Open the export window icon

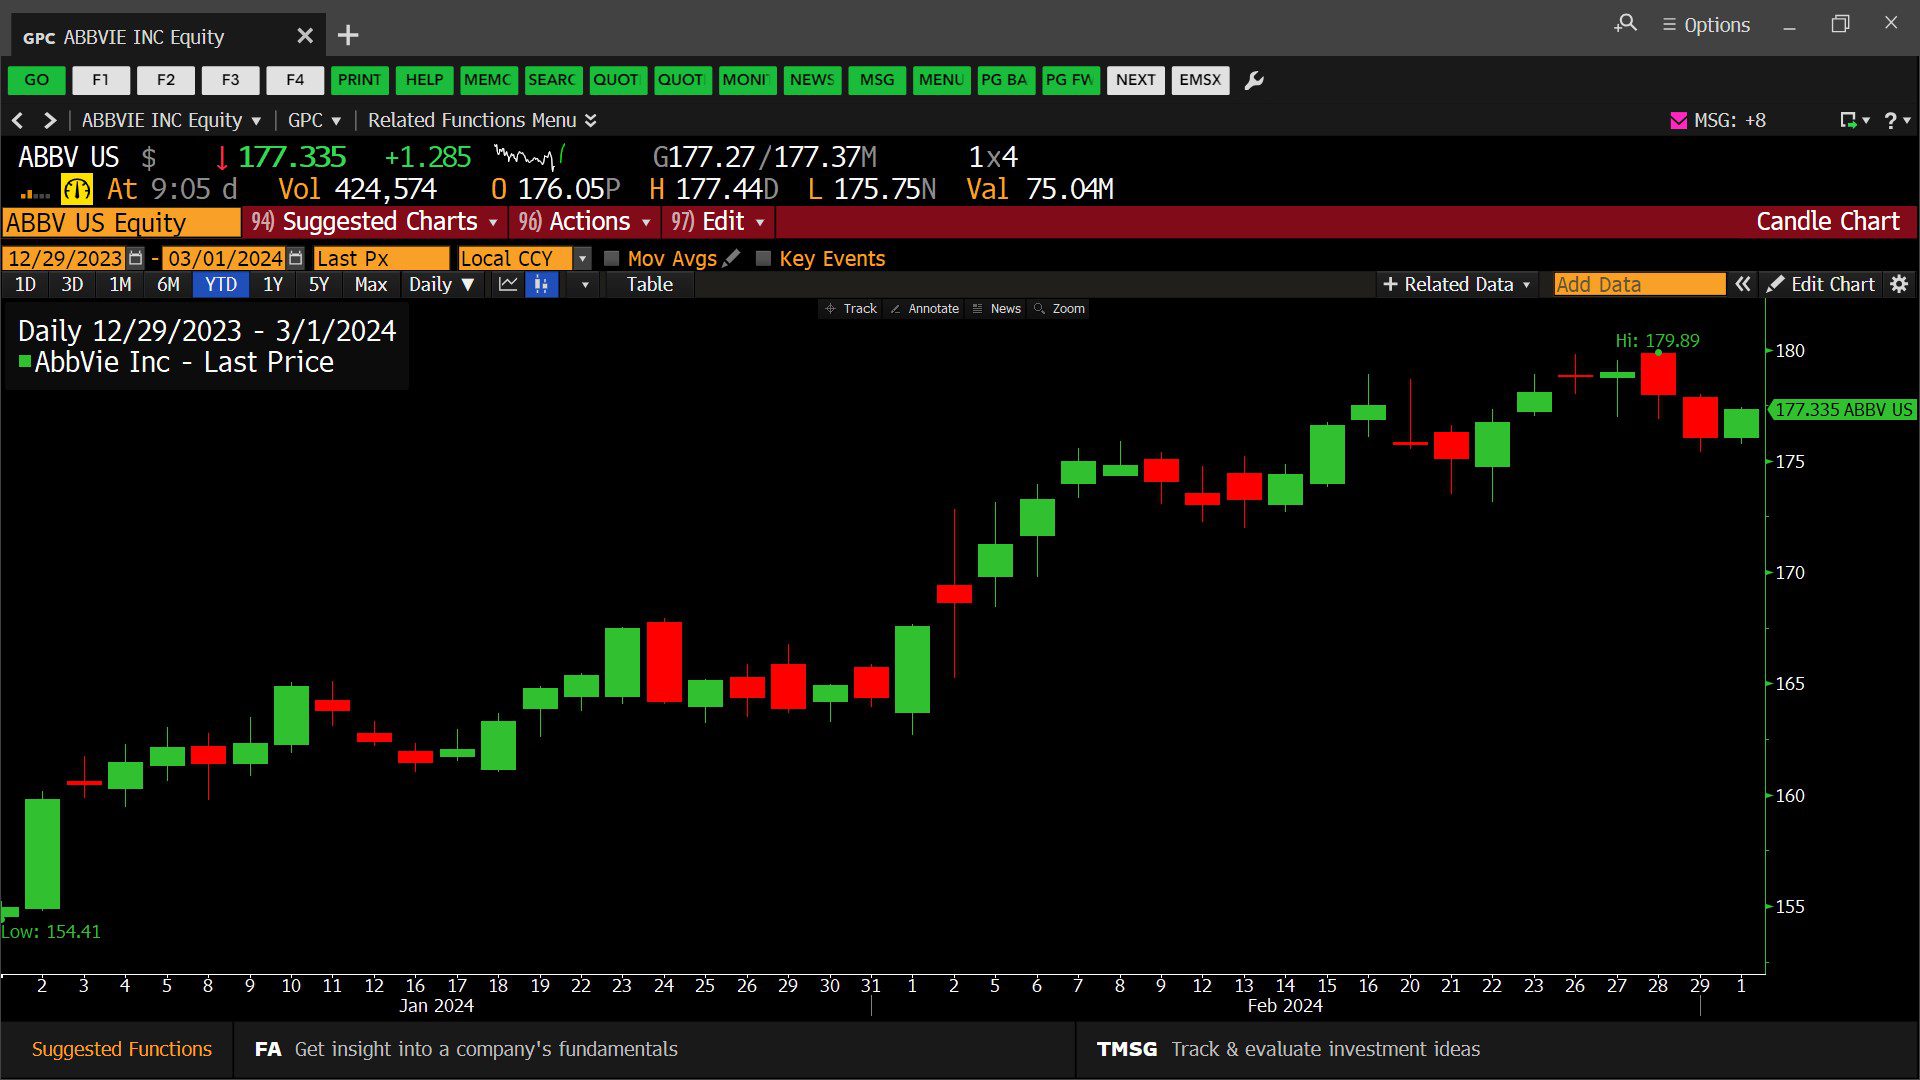coord(1849,120)
